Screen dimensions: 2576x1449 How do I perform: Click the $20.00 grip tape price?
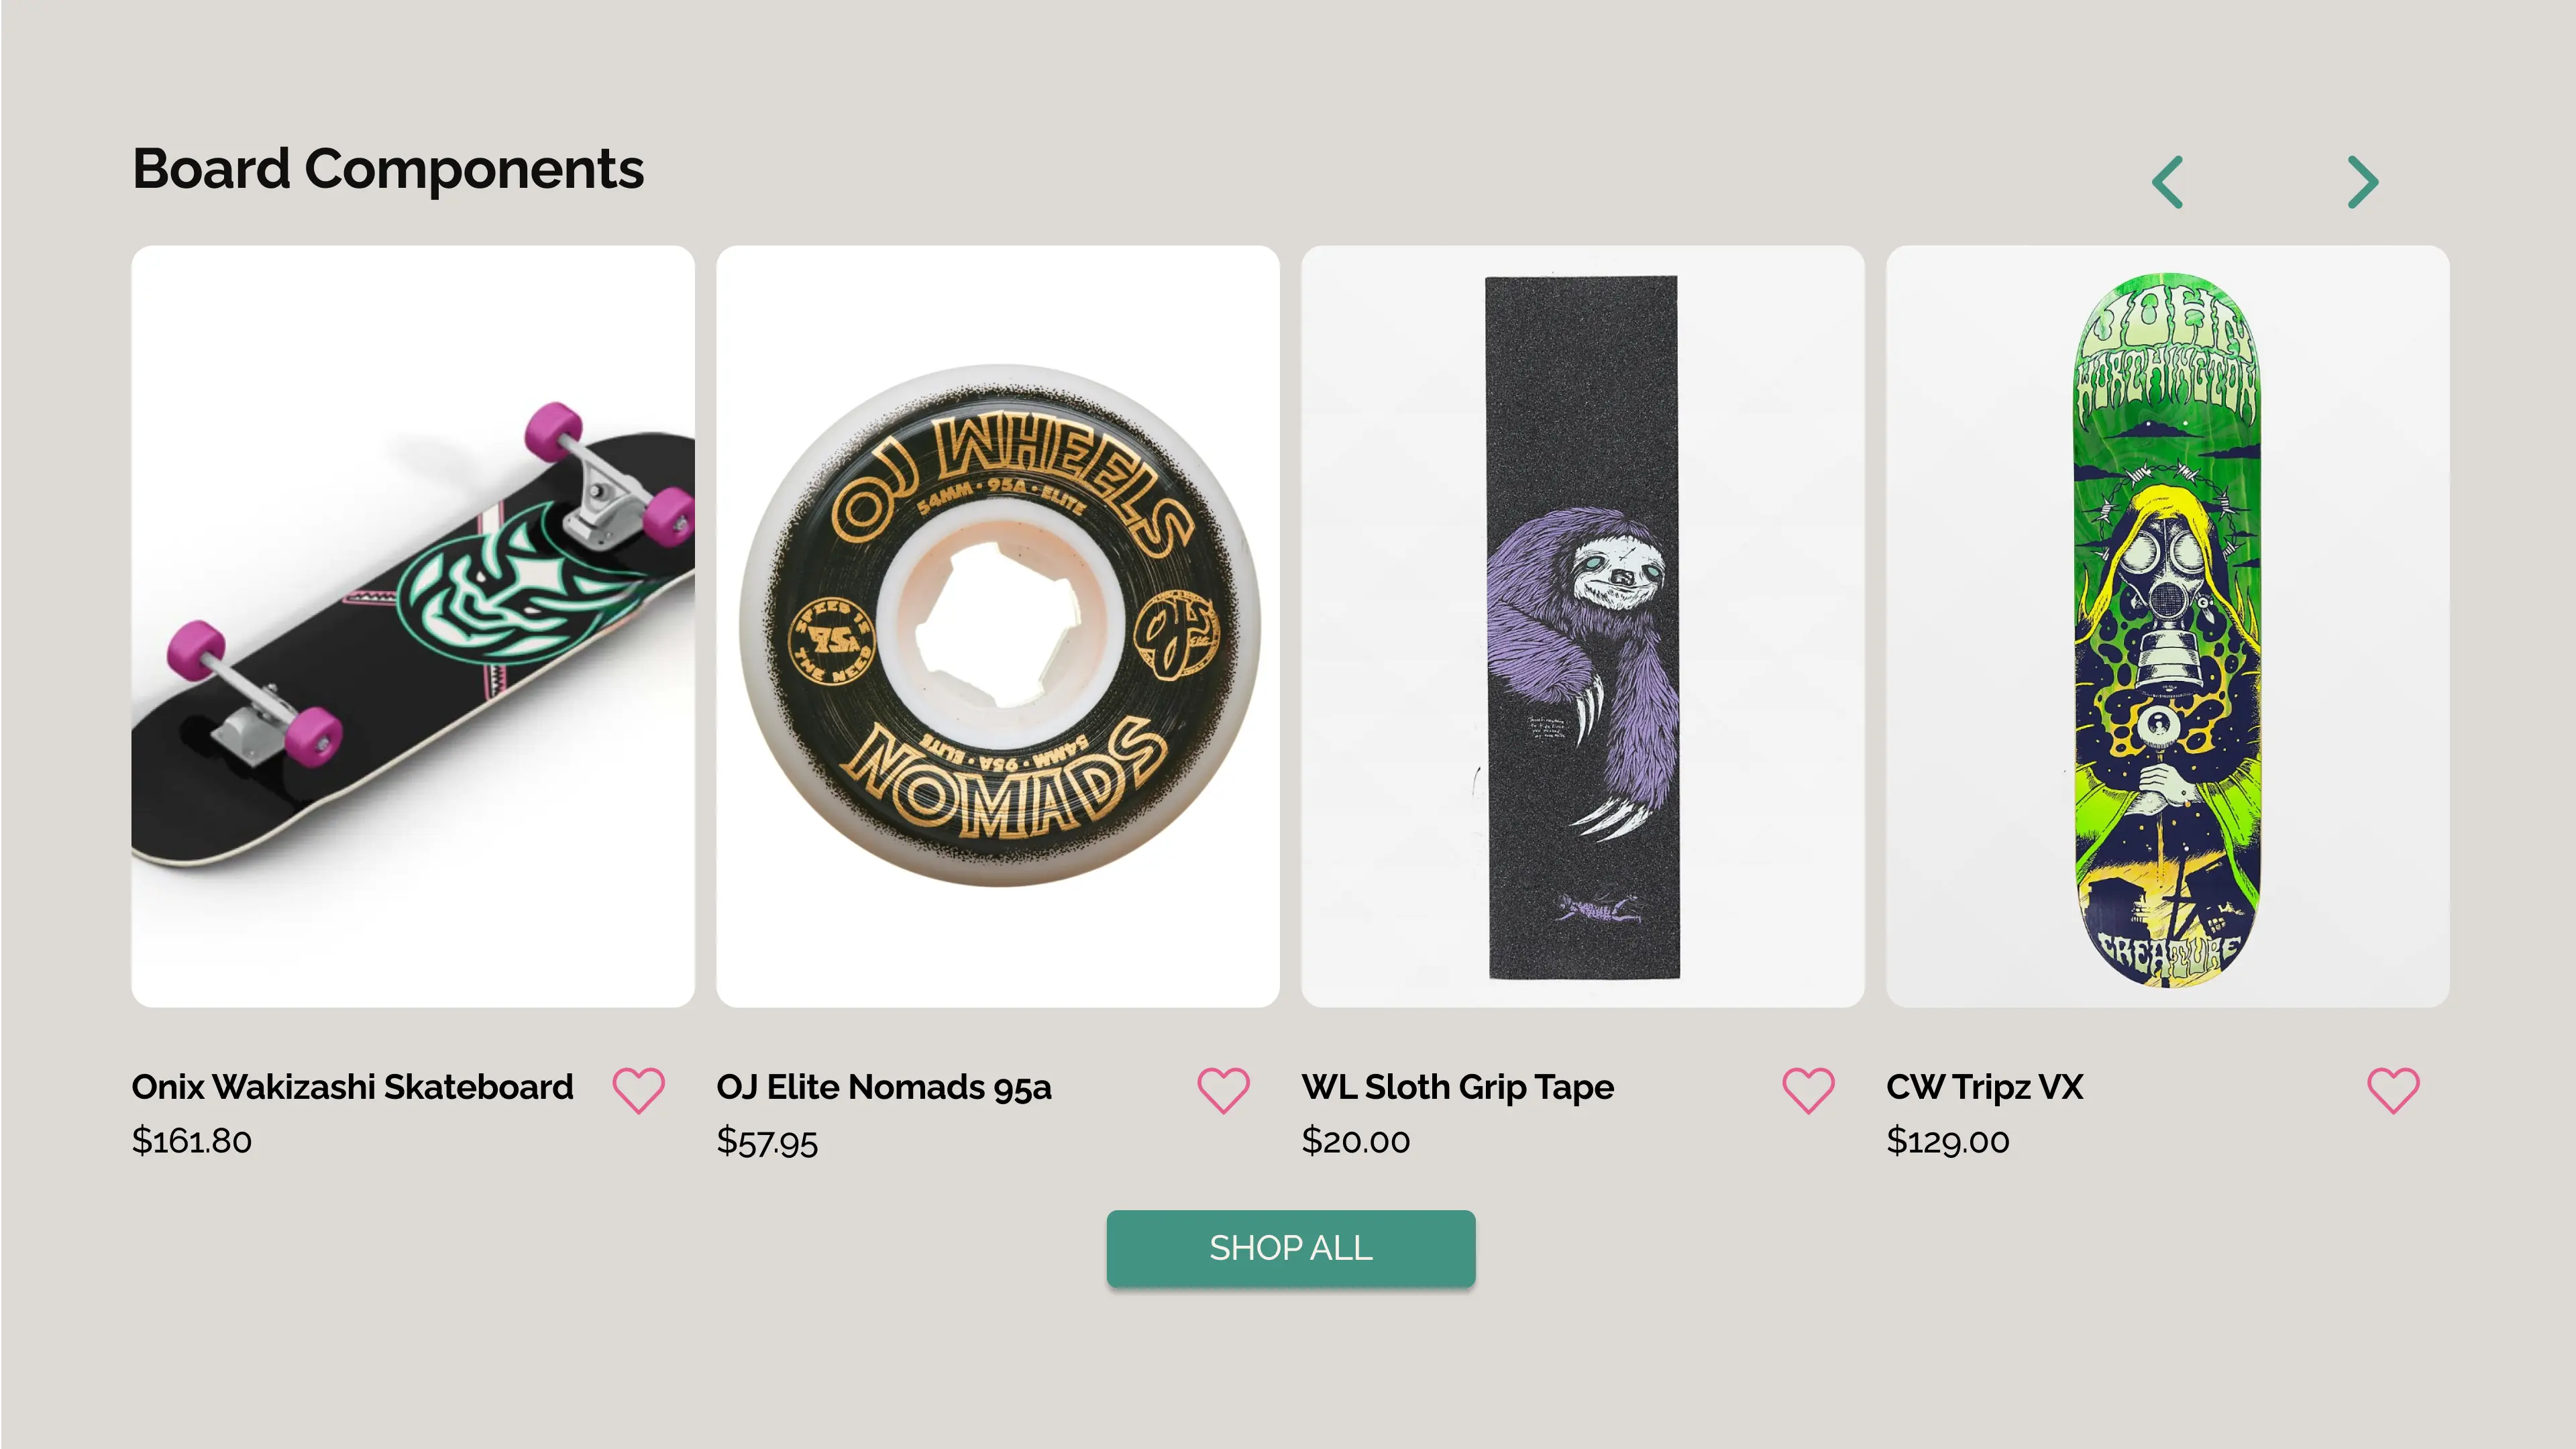(1356, 1141)
